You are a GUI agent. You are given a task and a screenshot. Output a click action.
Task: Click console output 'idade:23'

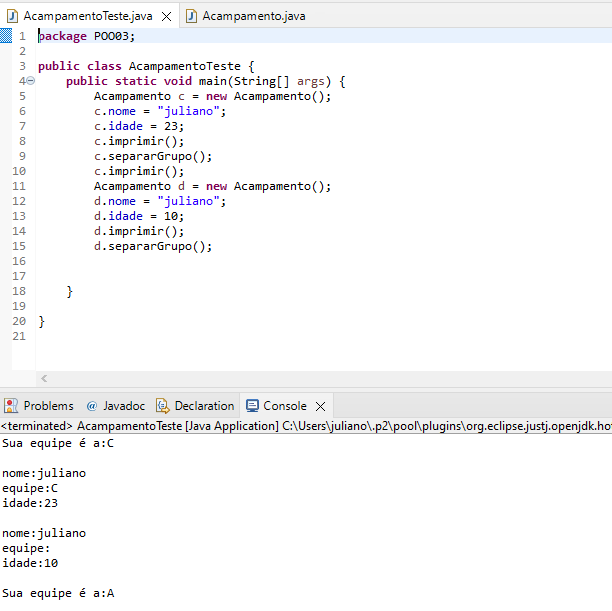click(x=30, y=503)
